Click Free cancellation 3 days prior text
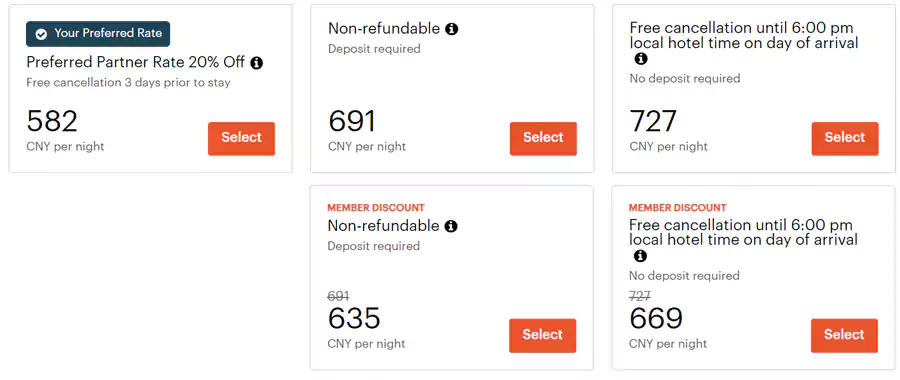 pyautogui.click(x=129, y=83)
